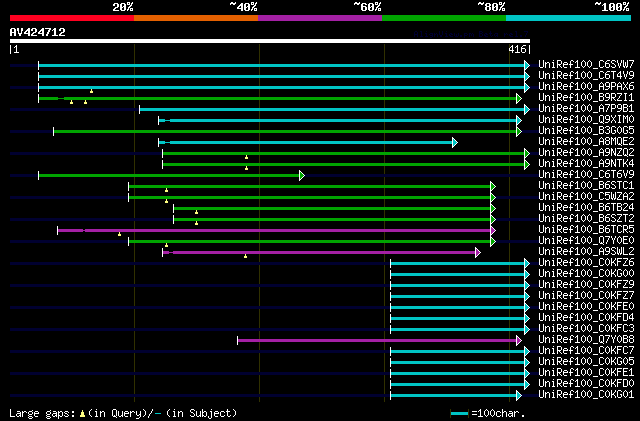This screenshot has width=640, height=421.
Task: Click the arrowhead ending the UniRef100_Q9XIM0 alignment
Action: 519,120
